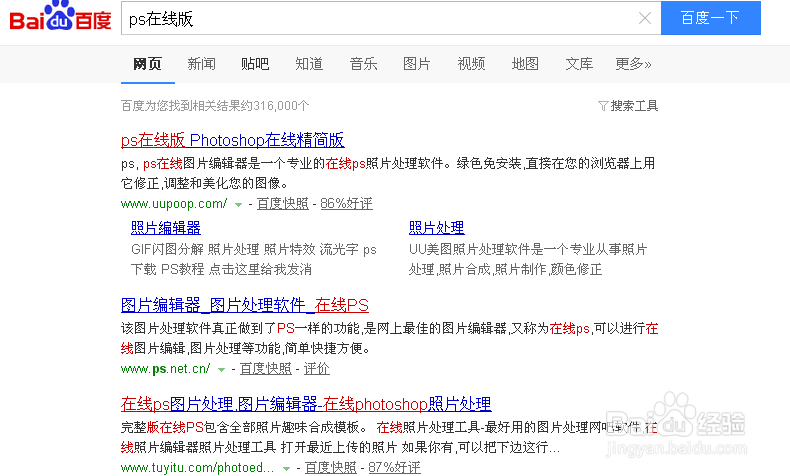Click the www.tuyitu.com/photoed... URL
Image resolution: width=790 pixels, height=476 pixels.
(198, 467)
